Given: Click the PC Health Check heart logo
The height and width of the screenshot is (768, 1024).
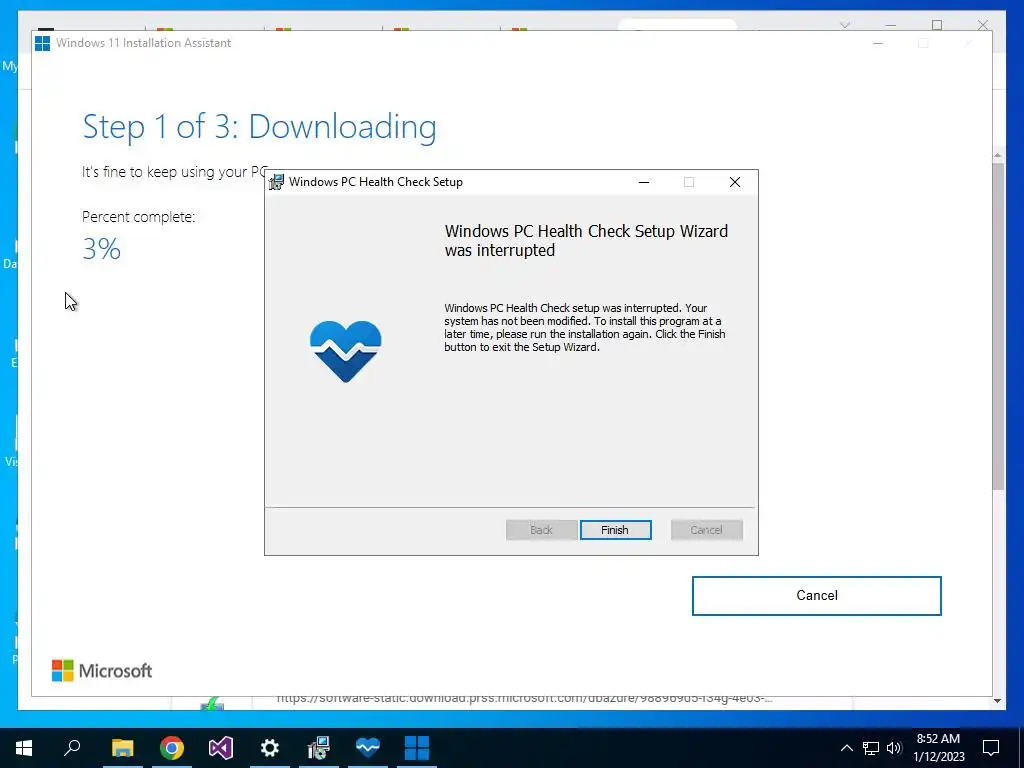Looking at the screenshot, I should click(345, 351).
